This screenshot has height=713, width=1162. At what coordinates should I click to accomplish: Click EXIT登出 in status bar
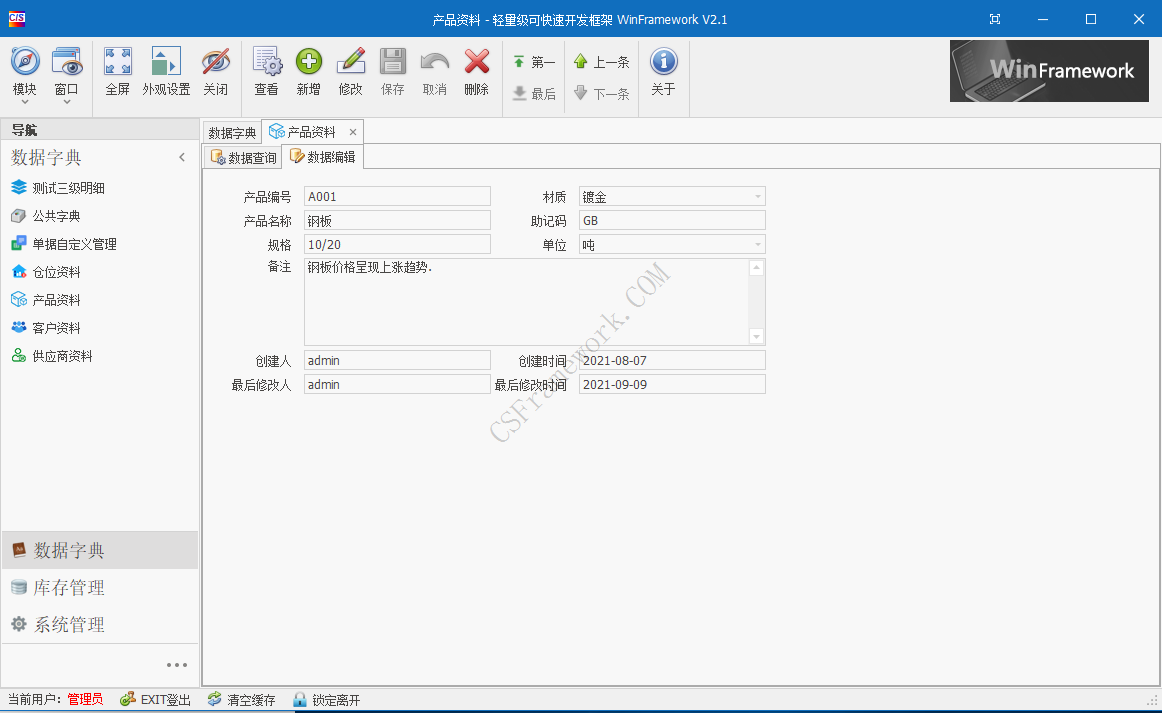click(156, 700)
